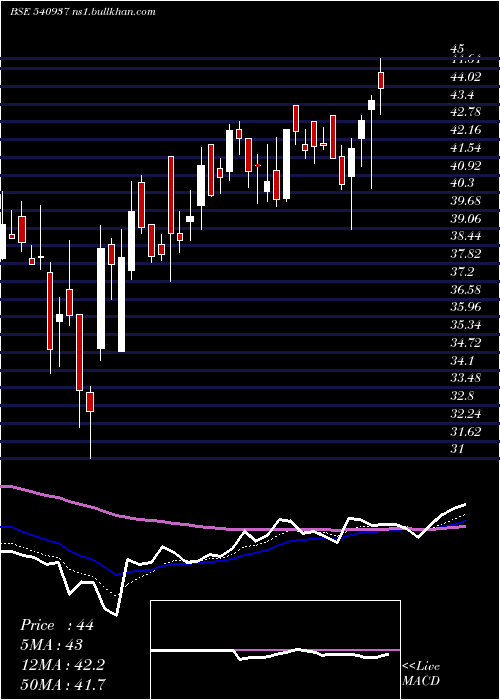The image size is (500, 700).
Task: Click the 36.58 price axis label
Action: pos(466,289)
